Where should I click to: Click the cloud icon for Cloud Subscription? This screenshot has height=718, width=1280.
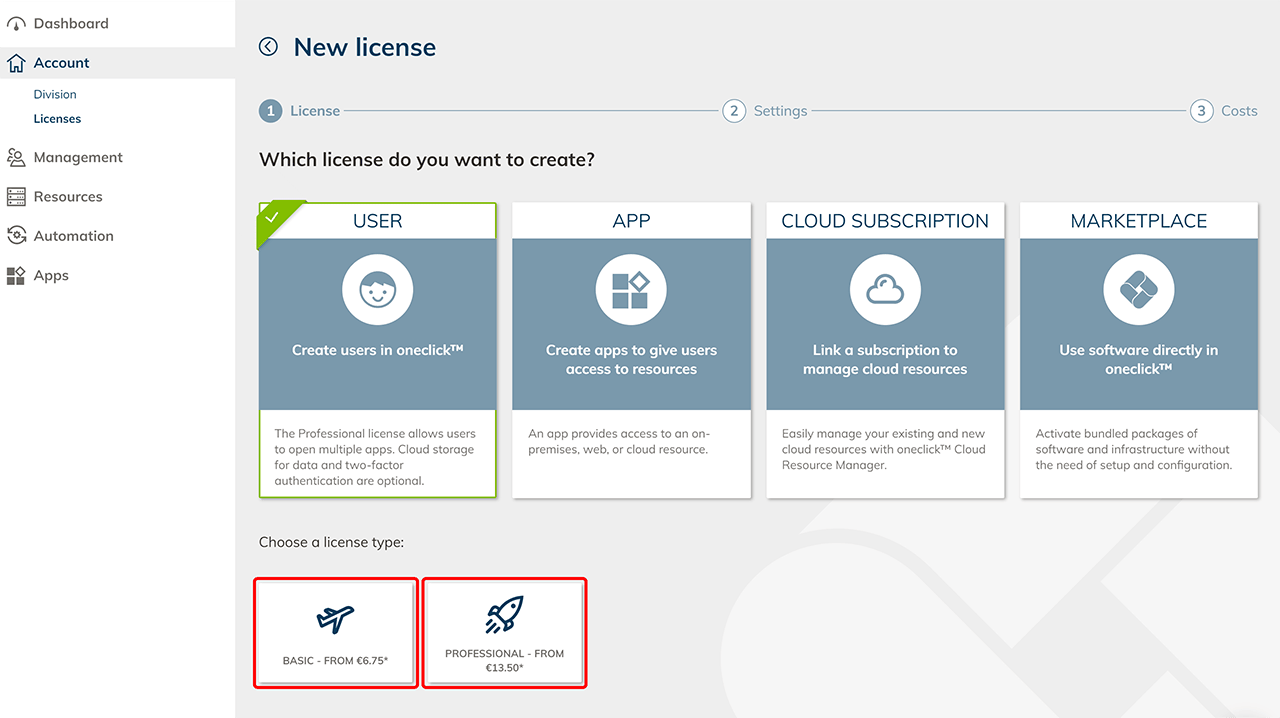click(x=884, y=290)
